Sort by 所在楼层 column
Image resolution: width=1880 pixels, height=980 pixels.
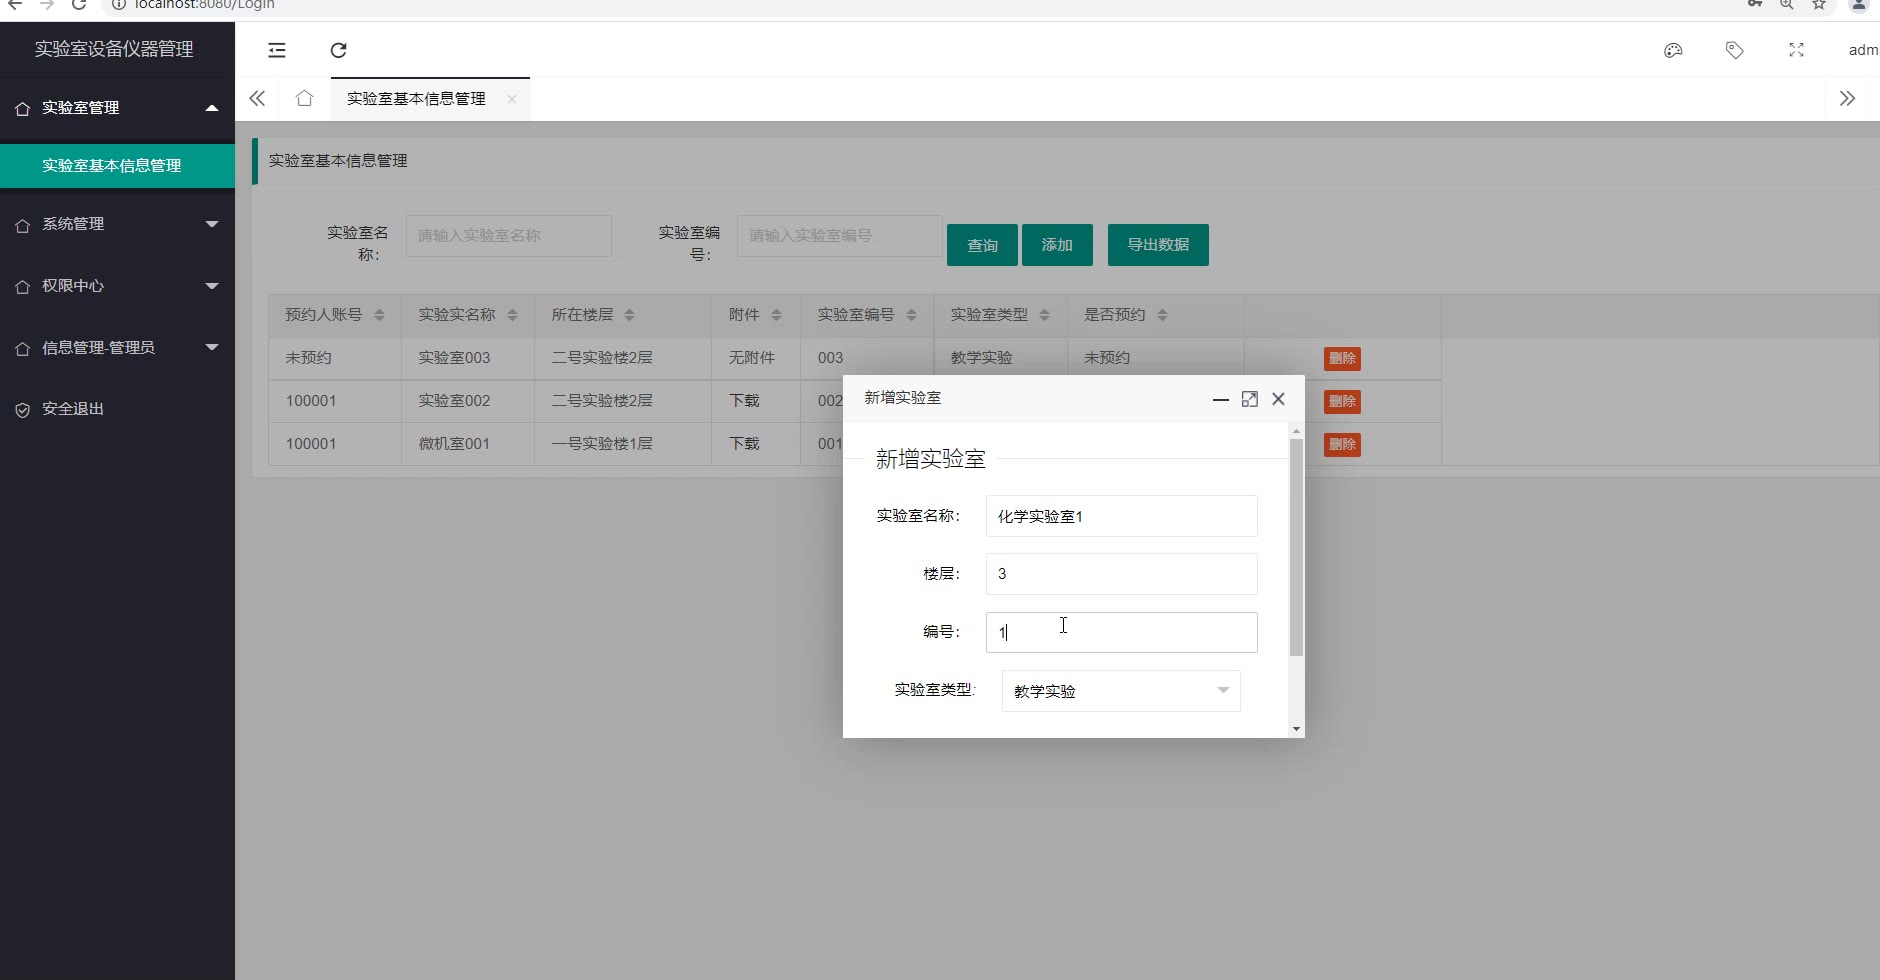[629, 315]
